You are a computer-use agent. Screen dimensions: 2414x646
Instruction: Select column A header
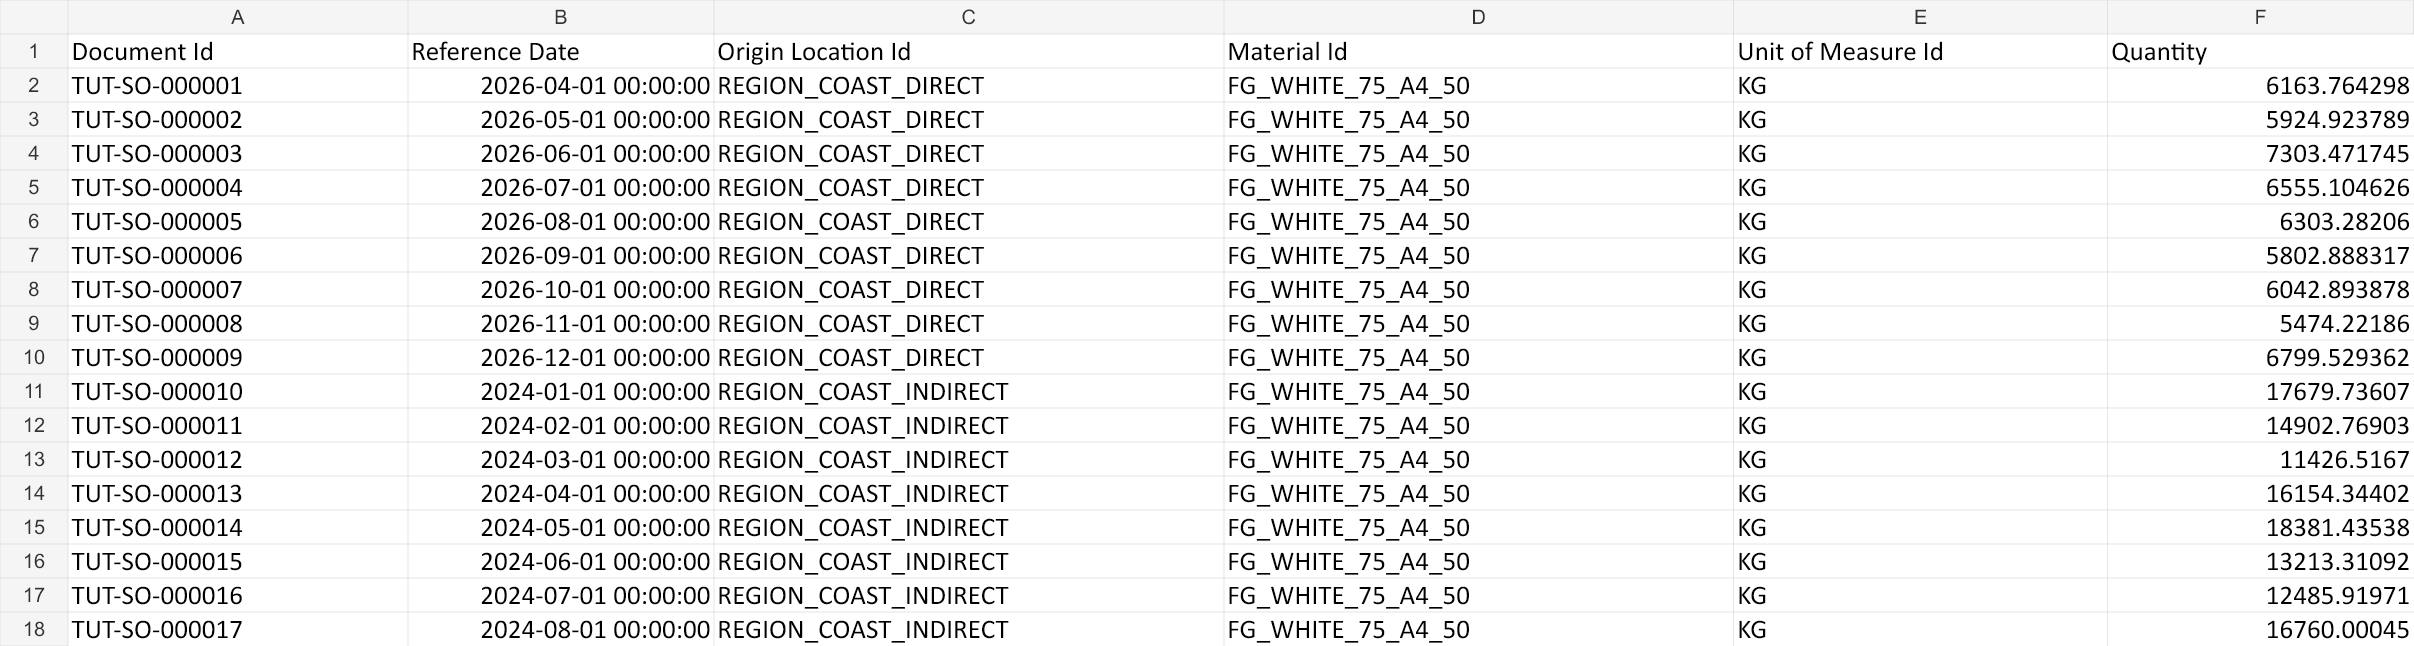coord(237,17)
